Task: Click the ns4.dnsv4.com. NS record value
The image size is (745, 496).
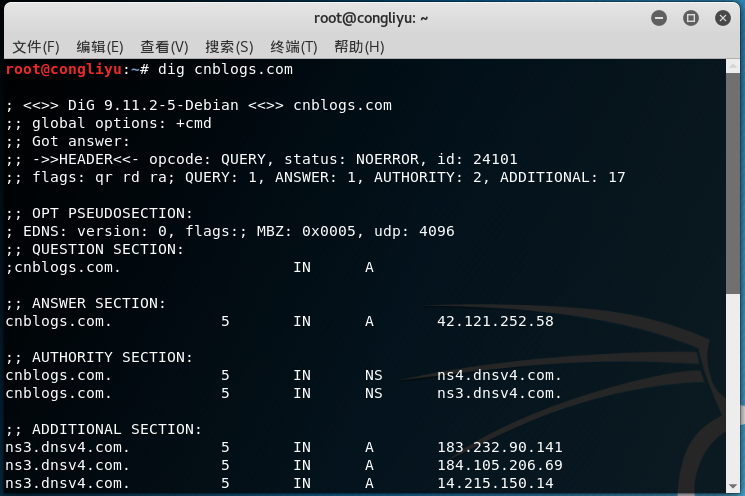Action: click(499, 375)
